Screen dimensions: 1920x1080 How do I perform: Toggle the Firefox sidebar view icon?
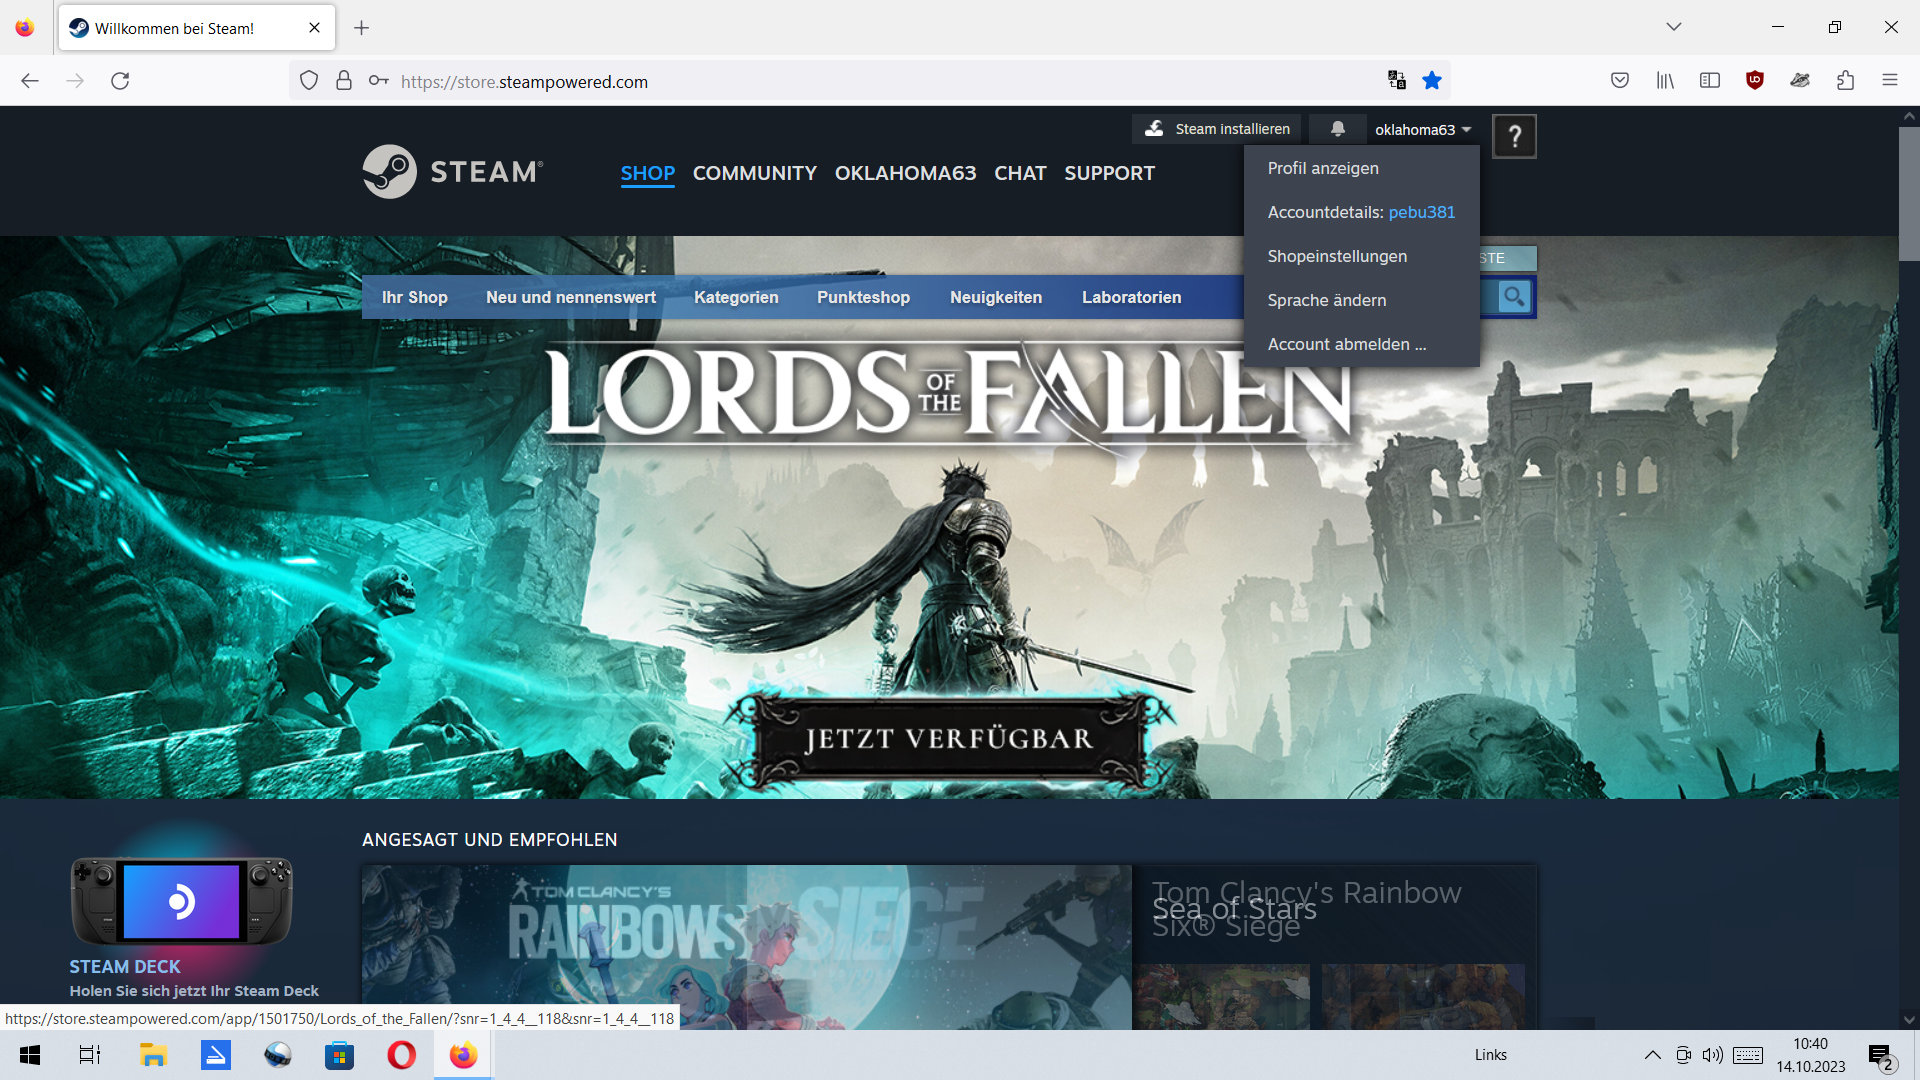1709,81
